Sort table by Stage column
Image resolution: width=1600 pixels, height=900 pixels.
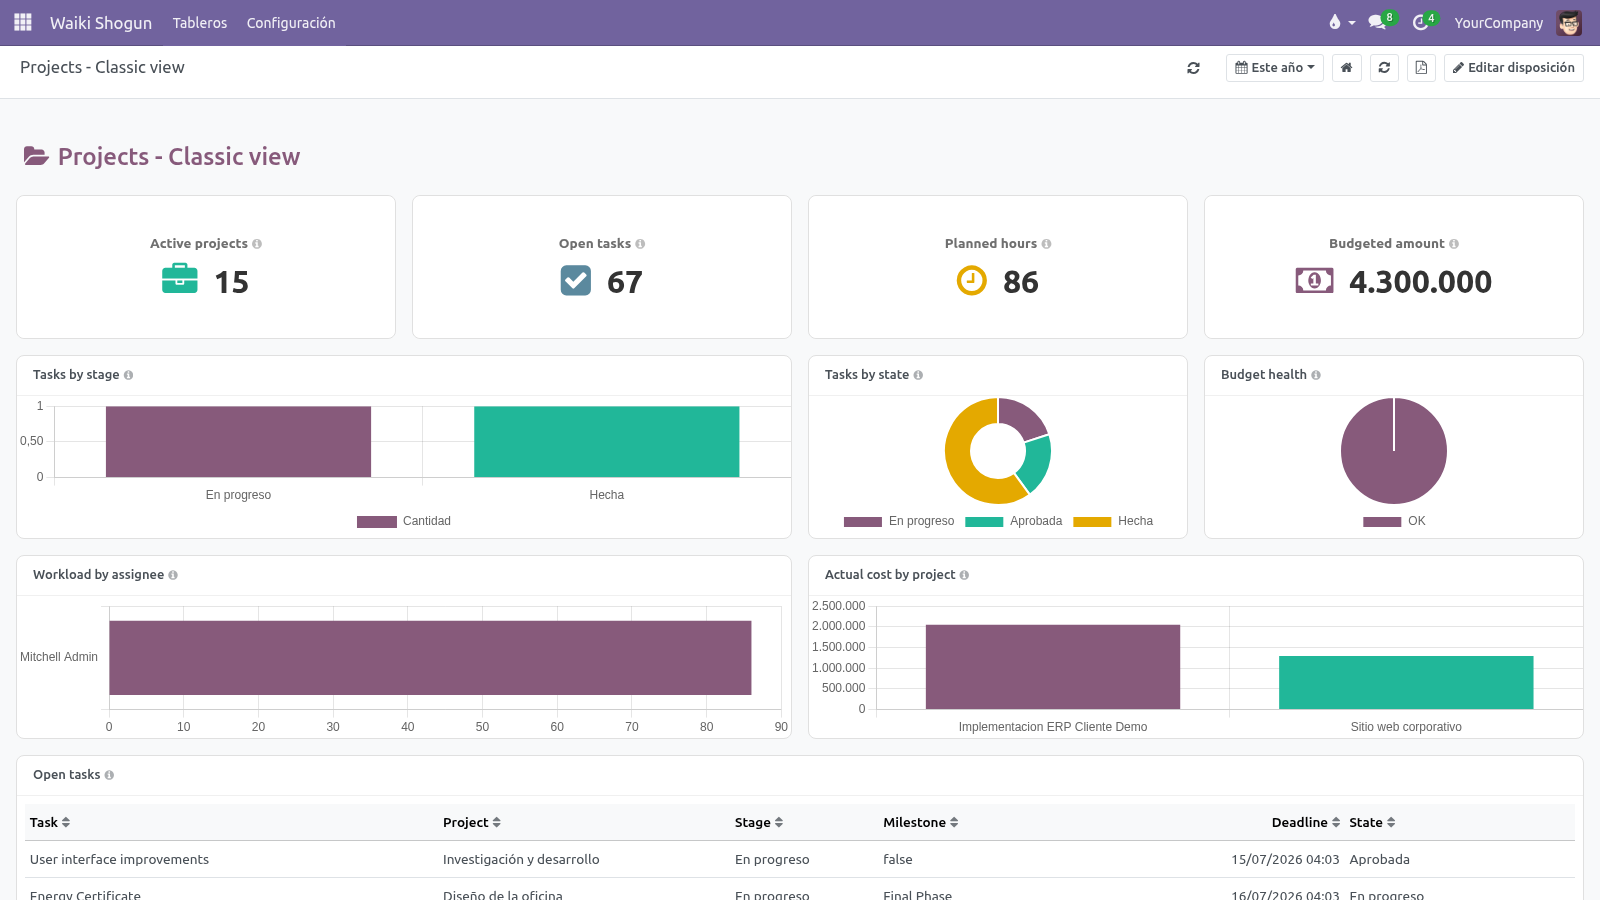pos(759,822)
